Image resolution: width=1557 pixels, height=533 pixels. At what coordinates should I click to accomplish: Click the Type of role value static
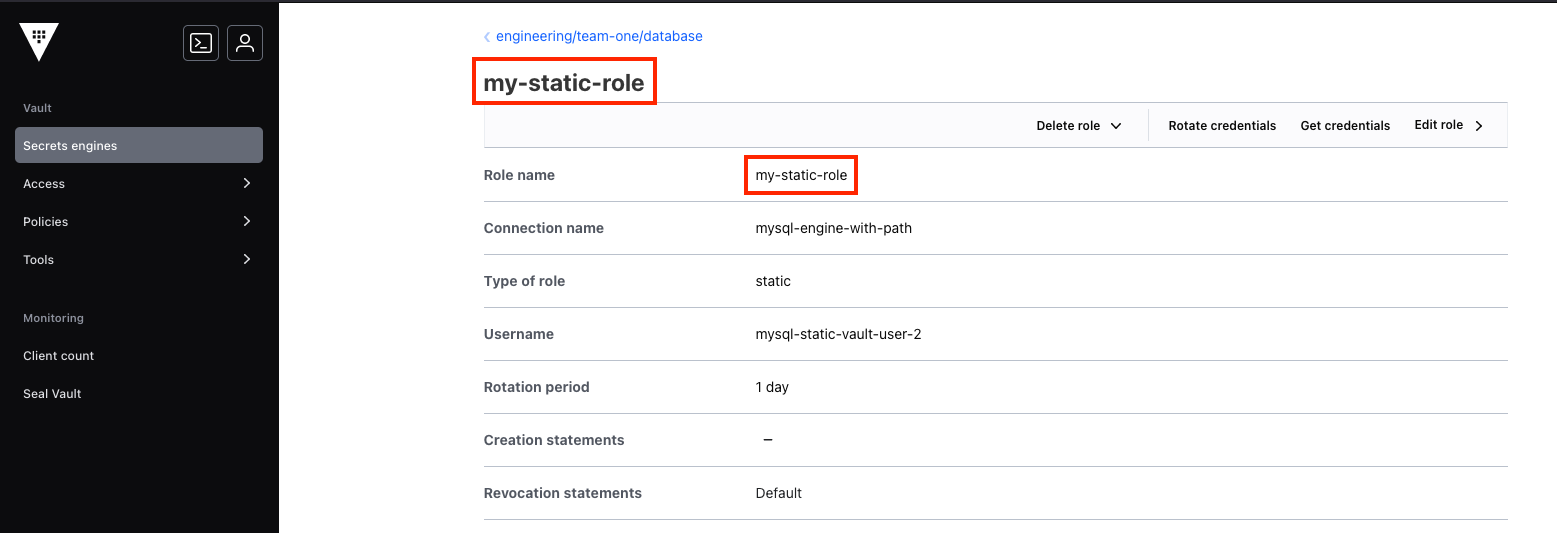(x=773, y=281)
